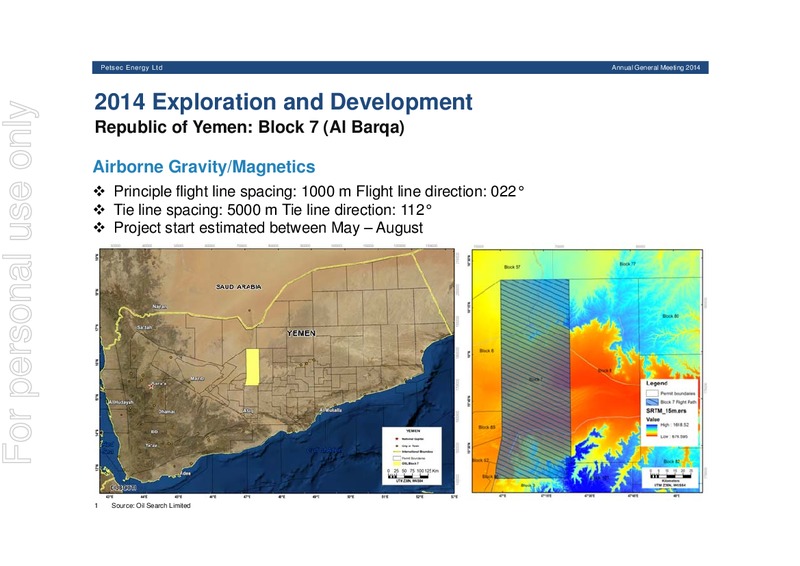
Task: Click the 'Permit boundaries' white legend swatch
Action: point(652,393)
